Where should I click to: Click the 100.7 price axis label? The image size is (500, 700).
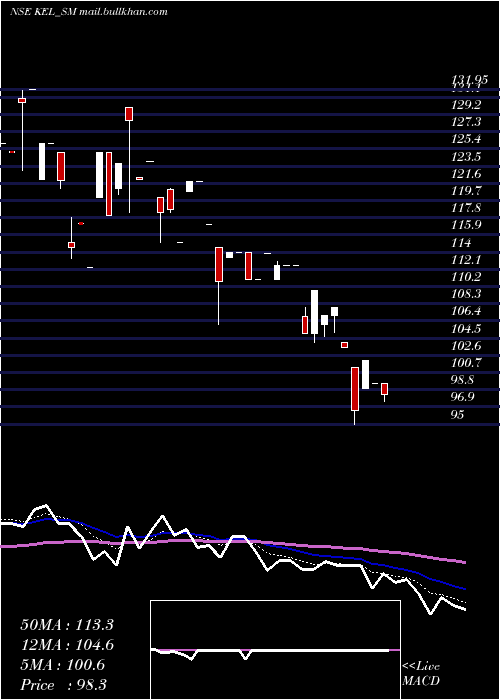pyautogui.click(x=466, y=363)
